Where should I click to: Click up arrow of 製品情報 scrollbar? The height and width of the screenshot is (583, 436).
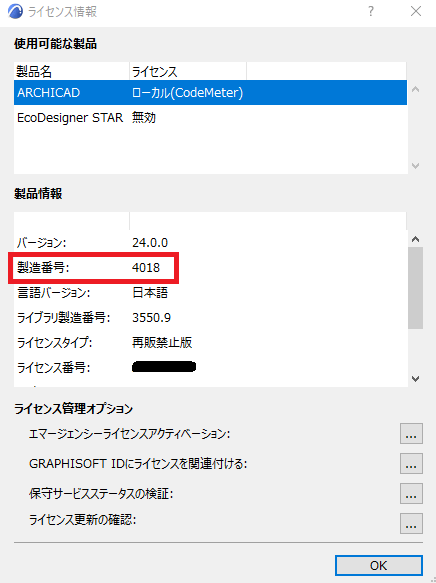[416, 239]
